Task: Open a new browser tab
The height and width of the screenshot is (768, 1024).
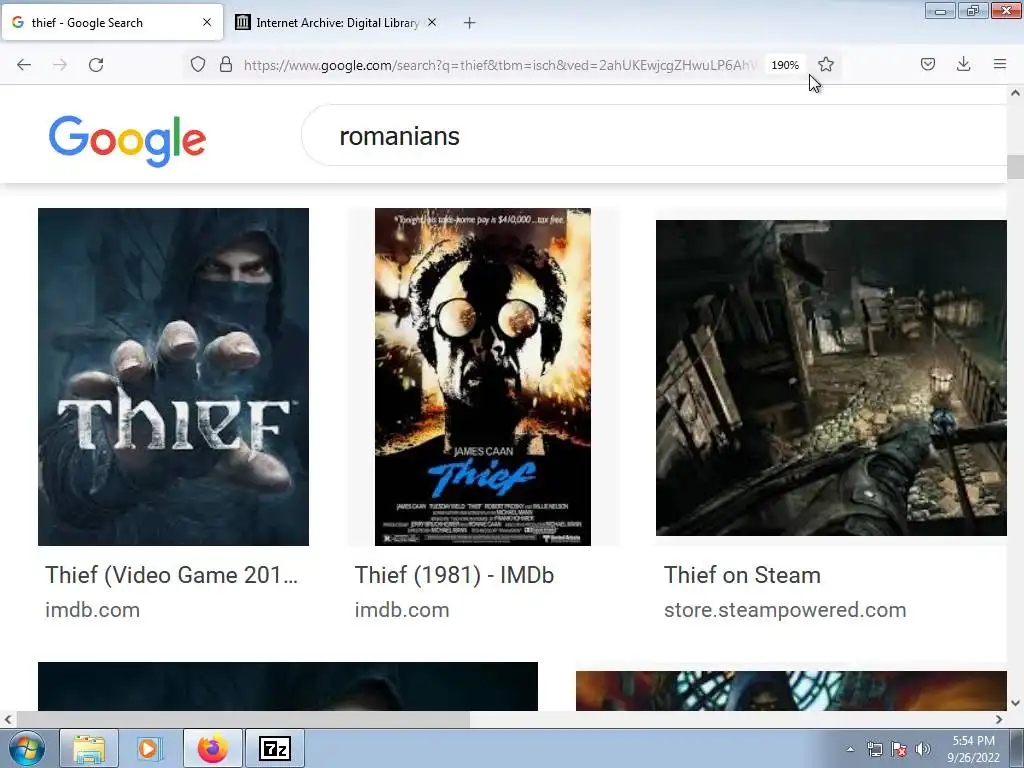Action: coord(470,23)
